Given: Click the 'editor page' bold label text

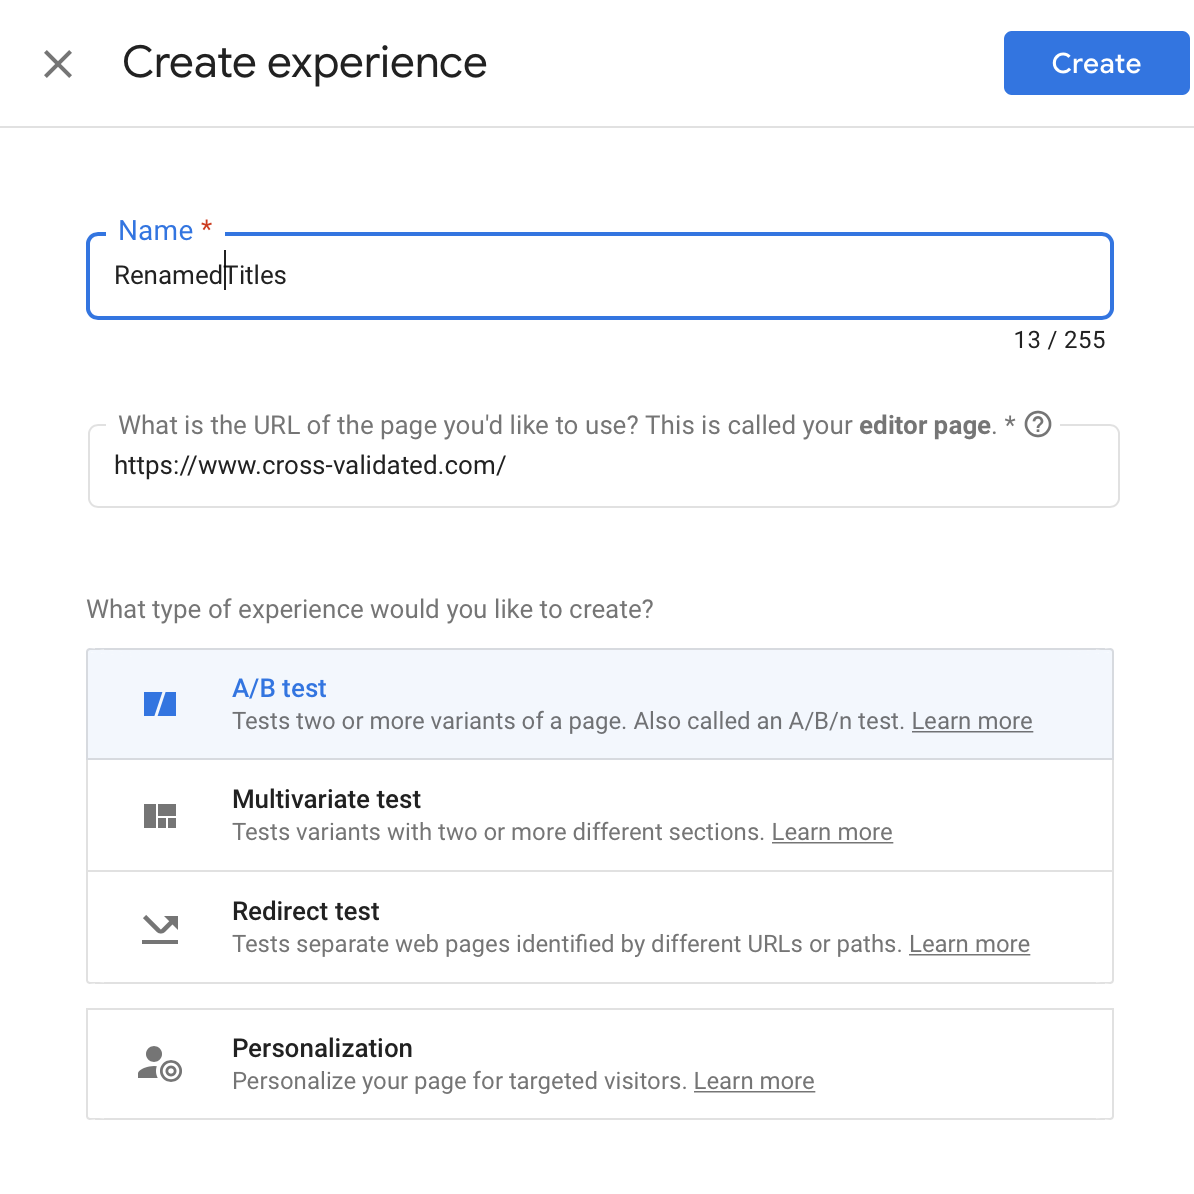Looking at the screenshot, I should pos(924,426).
